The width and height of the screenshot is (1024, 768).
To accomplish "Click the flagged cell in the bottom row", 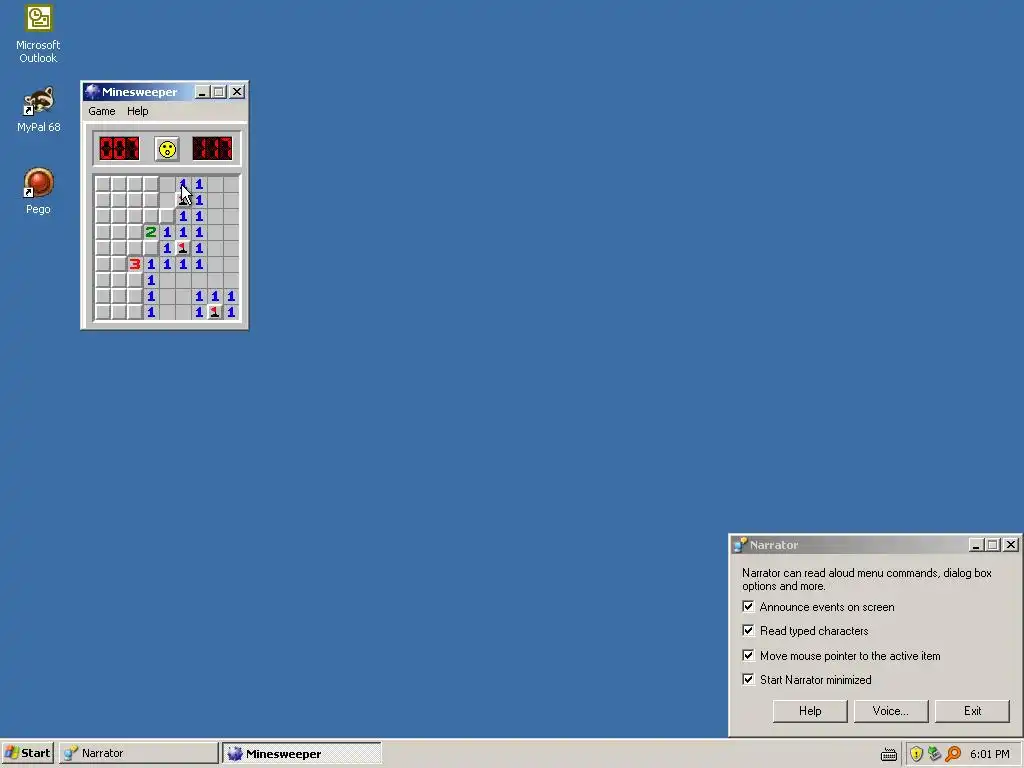I will point(215,312).
